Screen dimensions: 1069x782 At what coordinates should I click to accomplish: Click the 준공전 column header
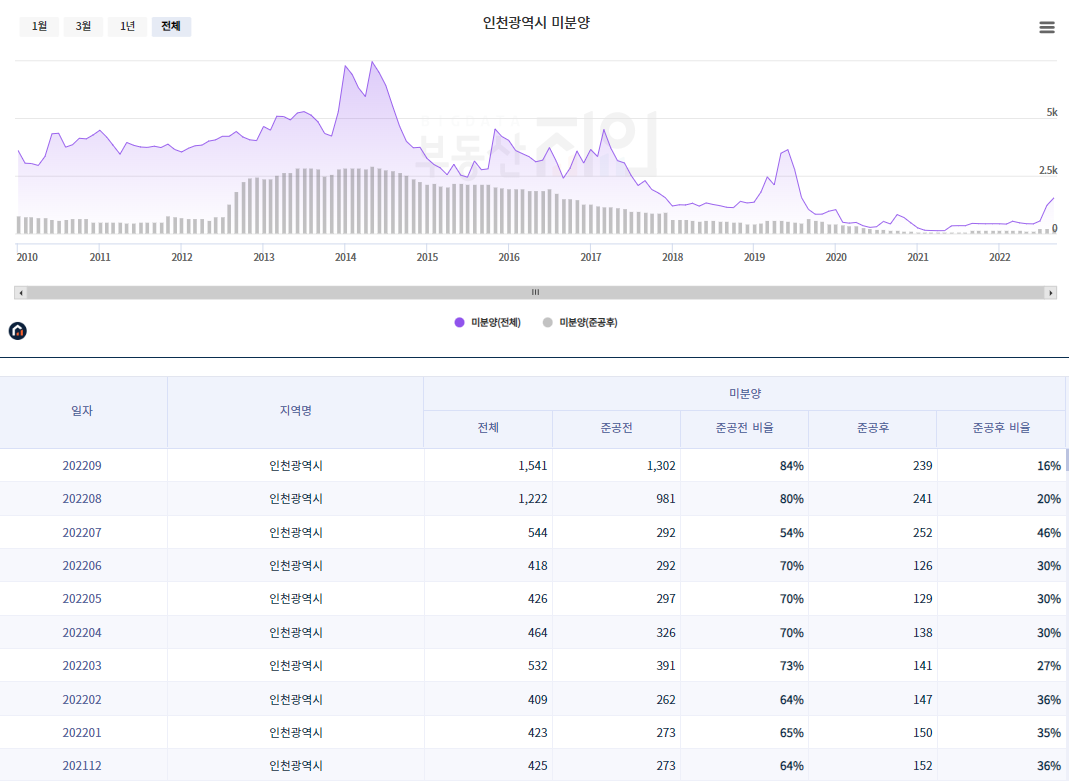616,428
